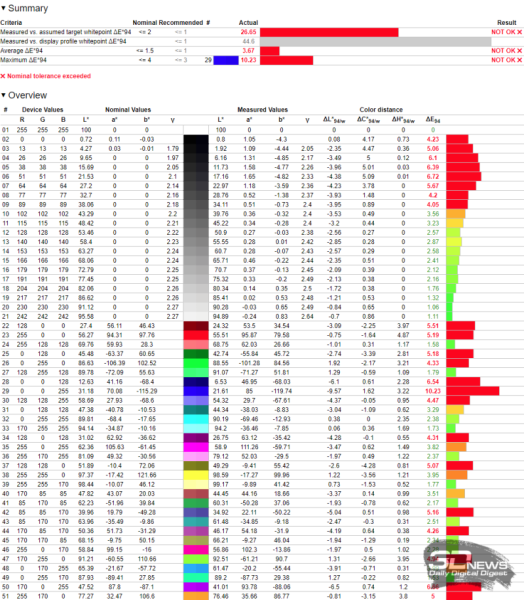Collapse the Overview section triangle
524x600 pixels.
[x=3, y=95]
